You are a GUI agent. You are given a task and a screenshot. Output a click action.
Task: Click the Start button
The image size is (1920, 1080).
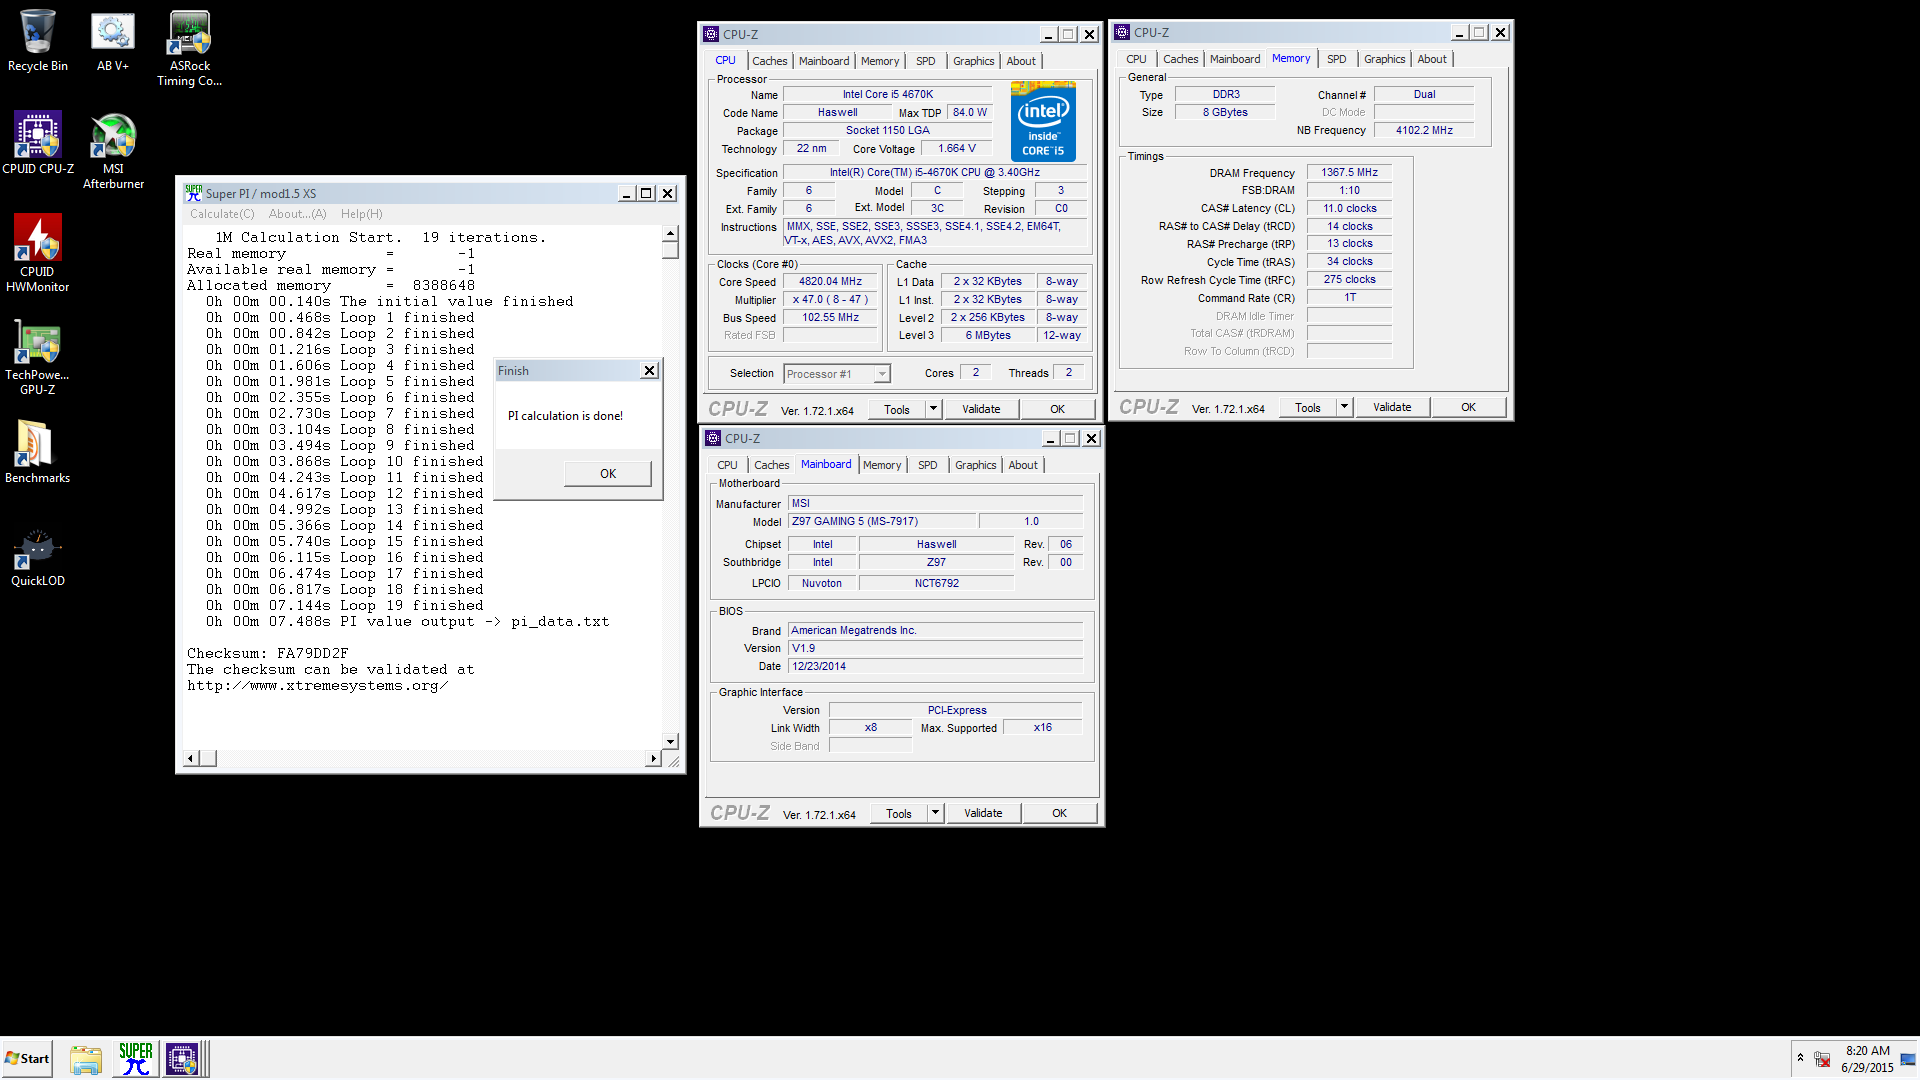click(x=27, y=1058)
